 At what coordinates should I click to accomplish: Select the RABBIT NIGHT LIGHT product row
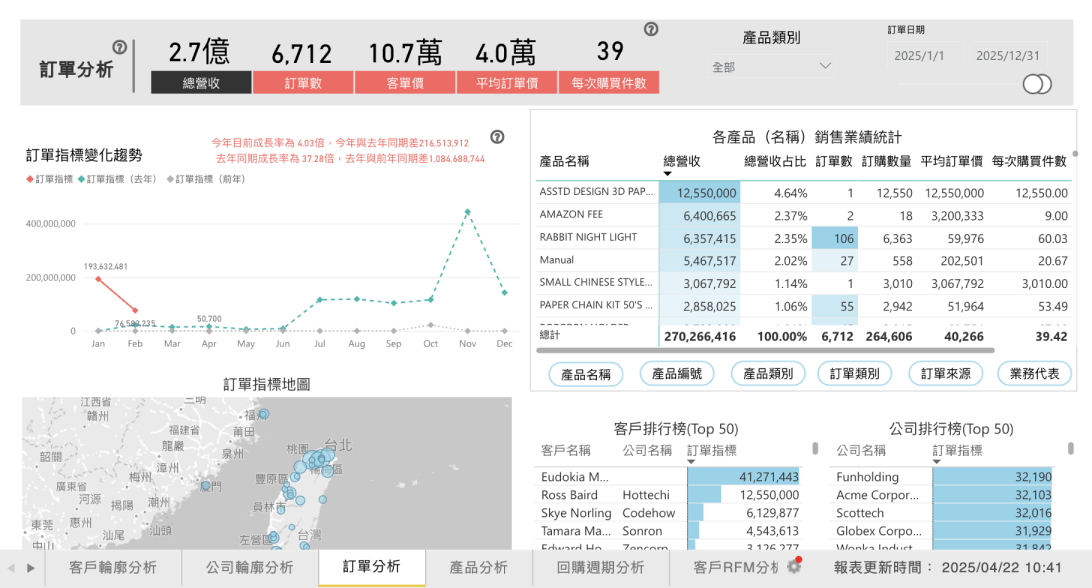pyautogui.click(x=803, y=238)
